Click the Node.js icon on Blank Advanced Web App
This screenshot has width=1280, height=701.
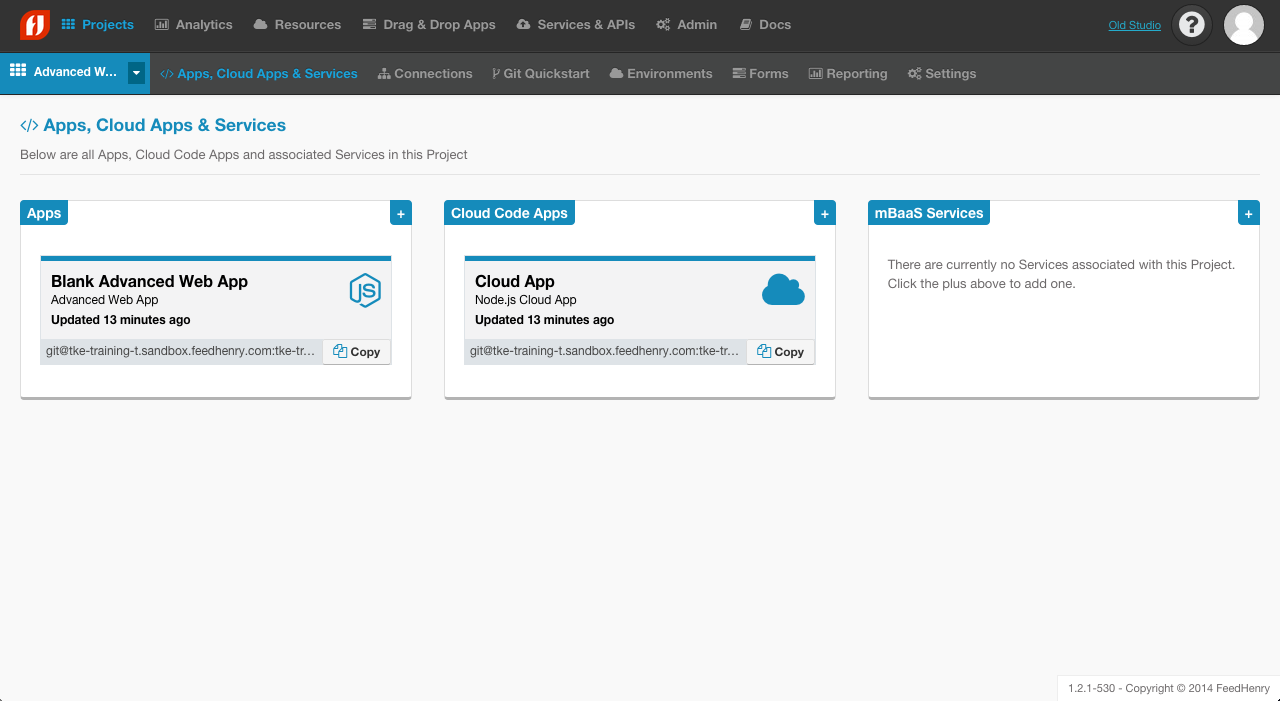point(365,290)
